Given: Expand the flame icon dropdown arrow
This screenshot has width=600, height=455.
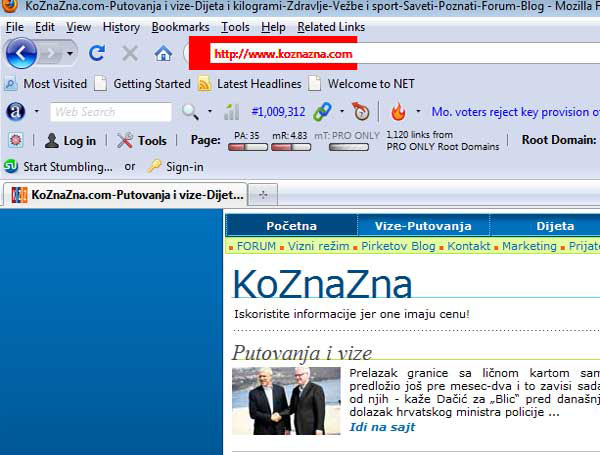Looking at the screenshot, I should coord(418,112).
